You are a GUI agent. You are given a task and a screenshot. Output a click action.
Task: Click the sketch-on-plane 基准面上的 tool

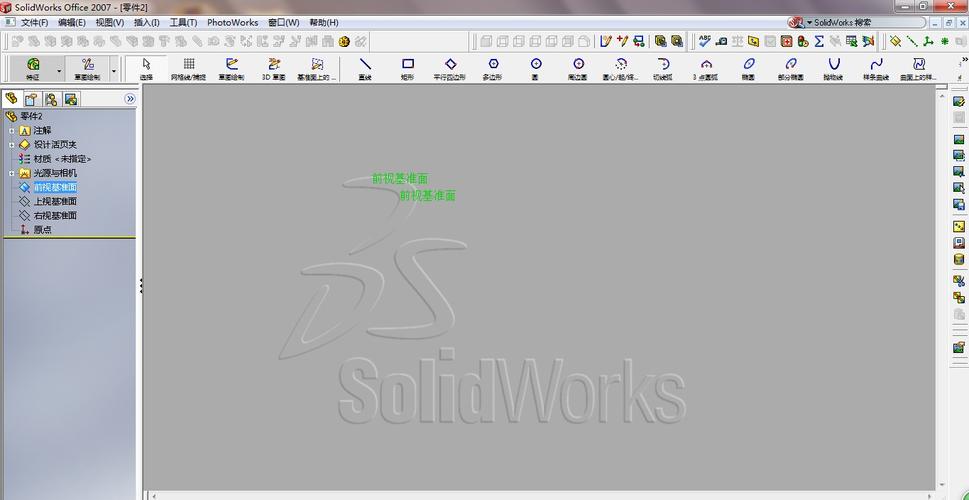pos(317,68)
